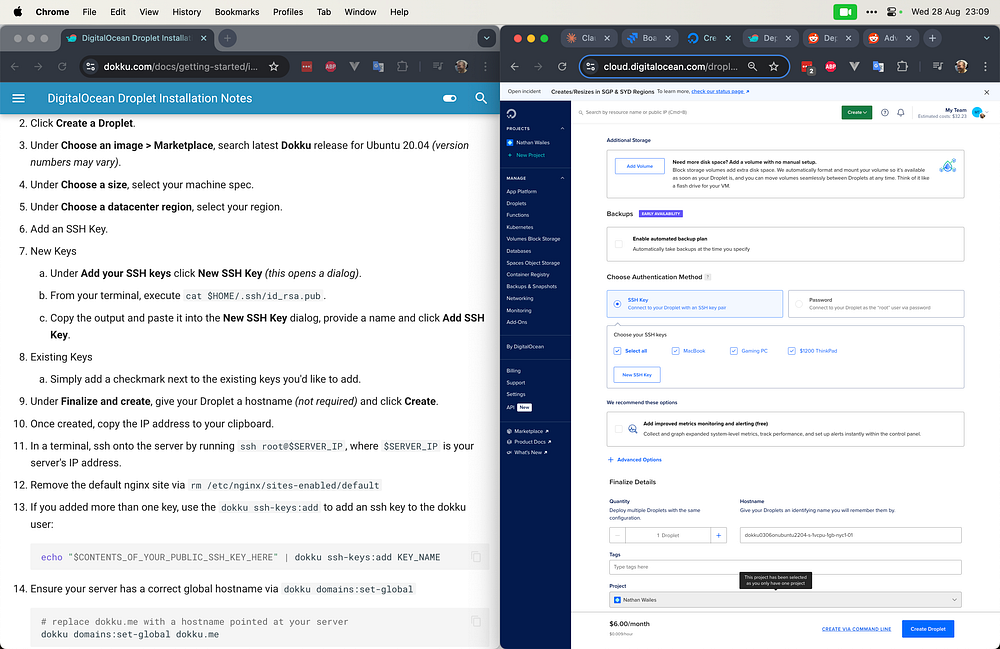Open new tab in left Chrome window
1000x649 pixels.
click(x=227, y=38)
